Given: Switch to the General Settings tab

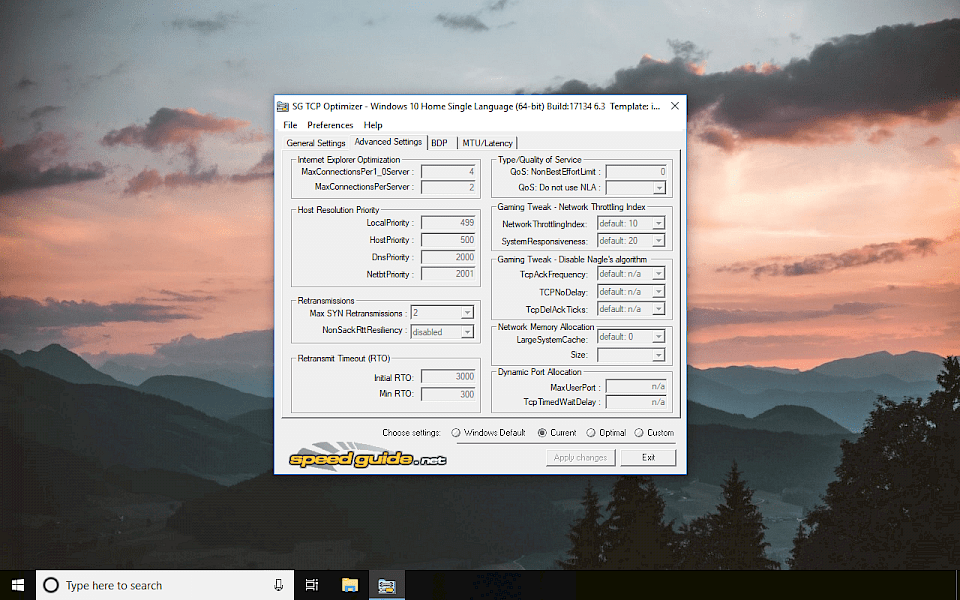Looking at the screenshot, I should pos(316,143).
